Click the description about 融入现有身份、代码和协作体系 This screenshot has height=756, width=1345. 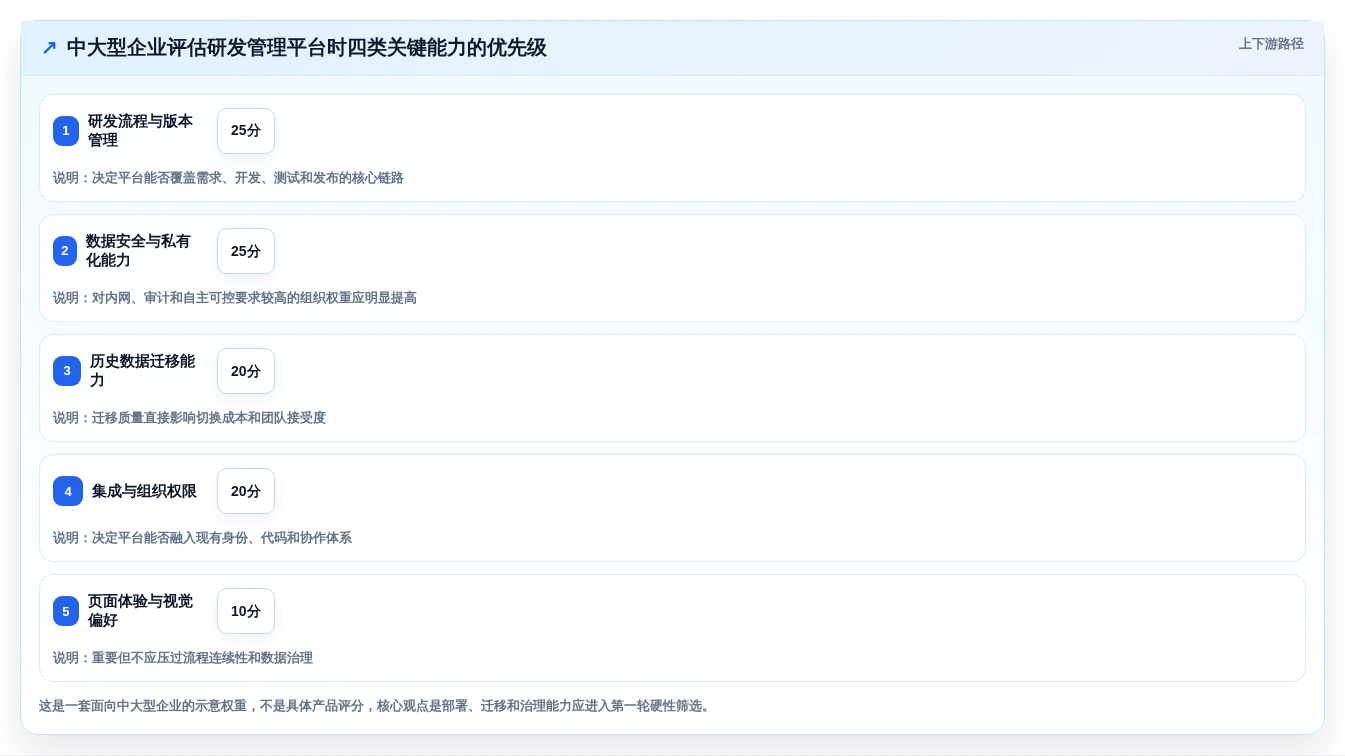202,538
